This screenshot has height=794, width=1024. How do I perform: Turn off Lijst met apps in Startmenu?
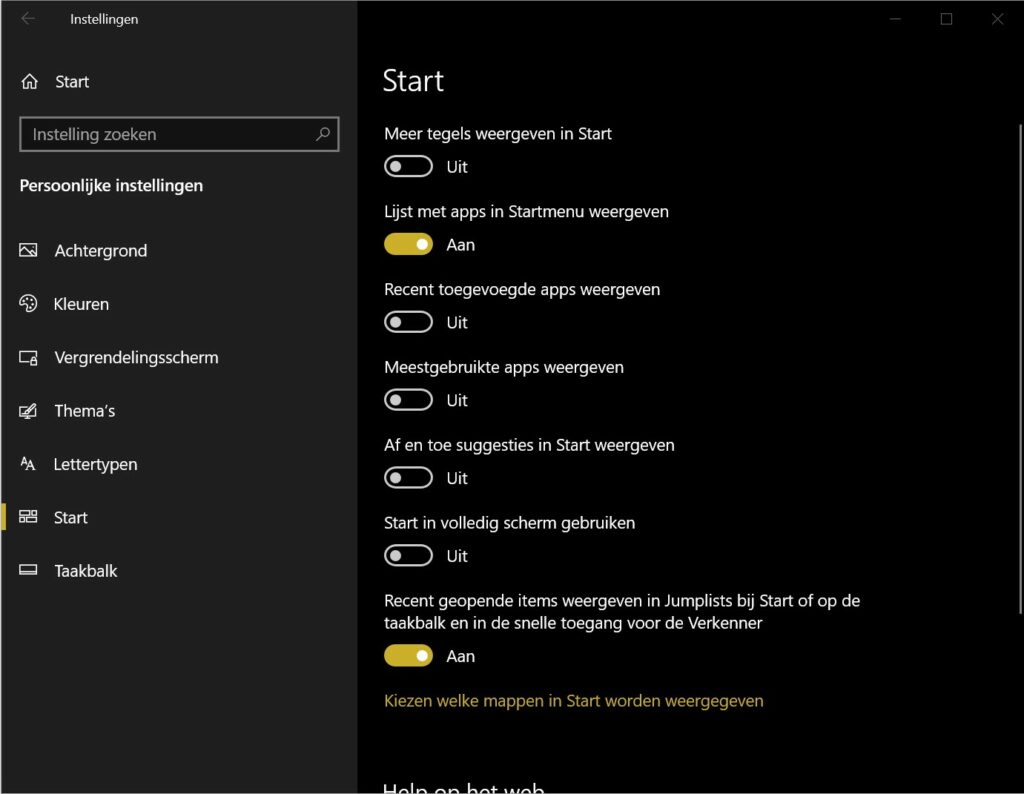pos(408,244)
